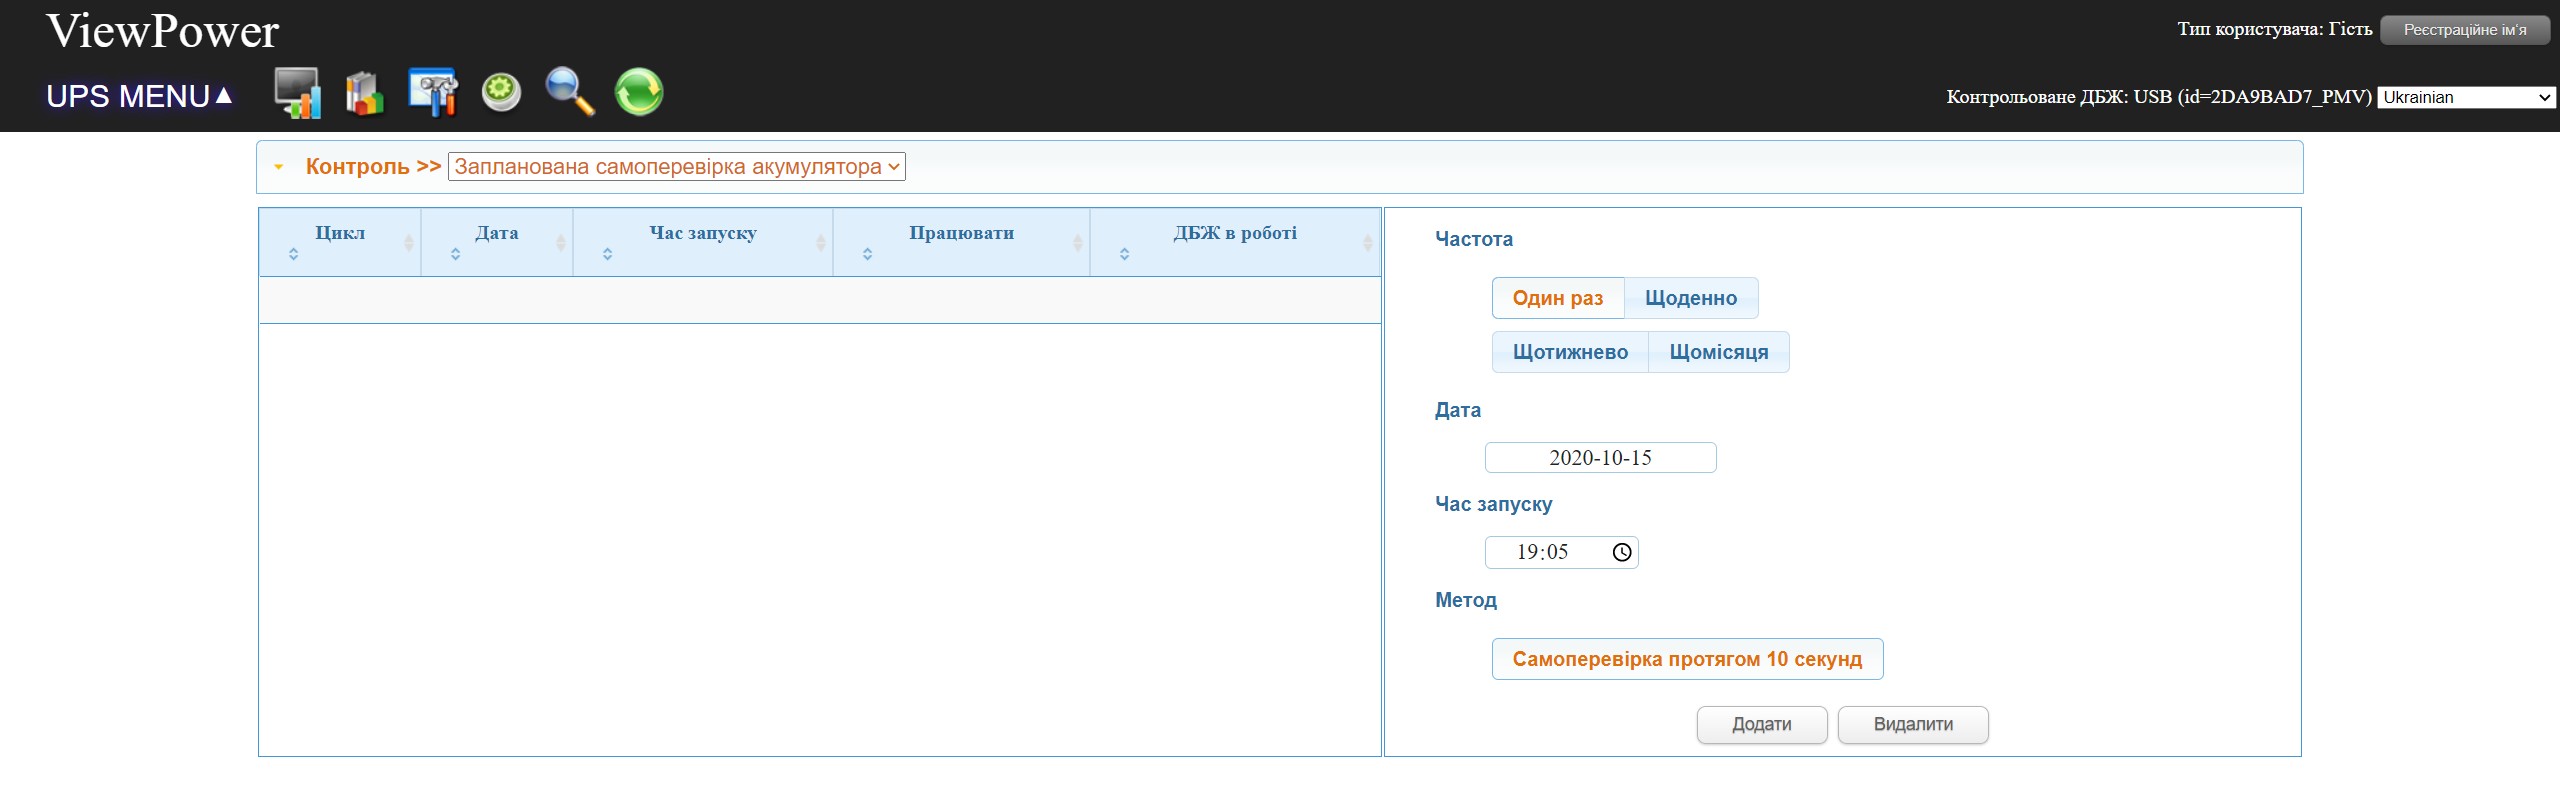2560x808 pixels.
Task: Click the books and chart icon
Action: 365,93
